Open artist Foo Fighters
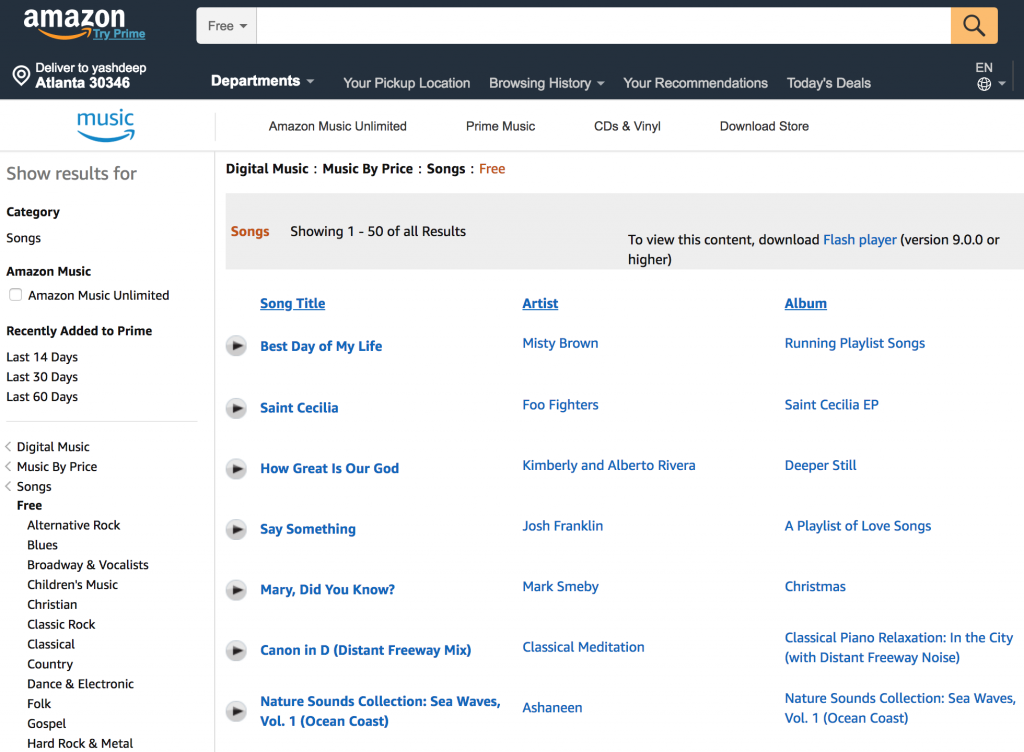This screenshot has height=752, width=1024. coord(560,405)
